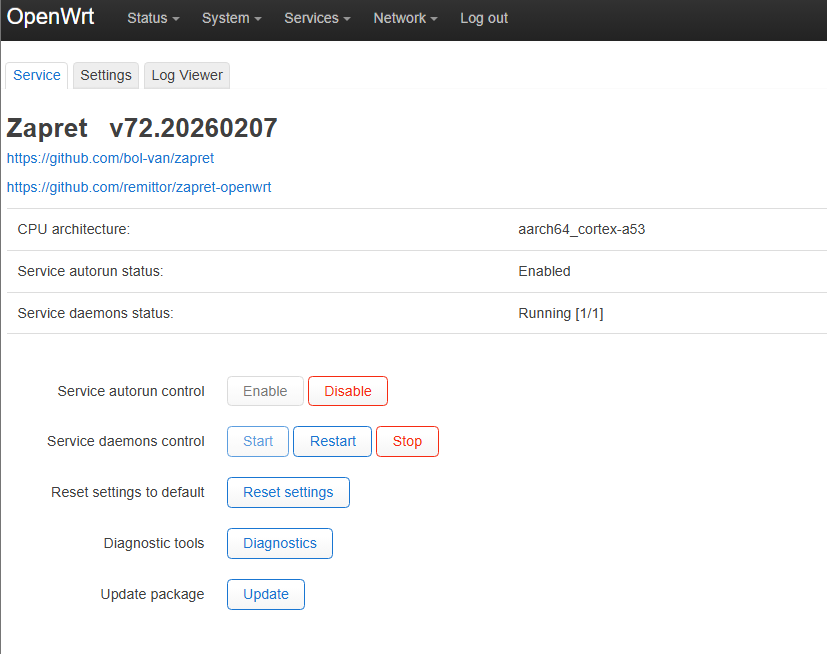The width and height of the screenshot is (827, 654).
Task: Open the Services dropdown menu
Action: tap(317, 18)
